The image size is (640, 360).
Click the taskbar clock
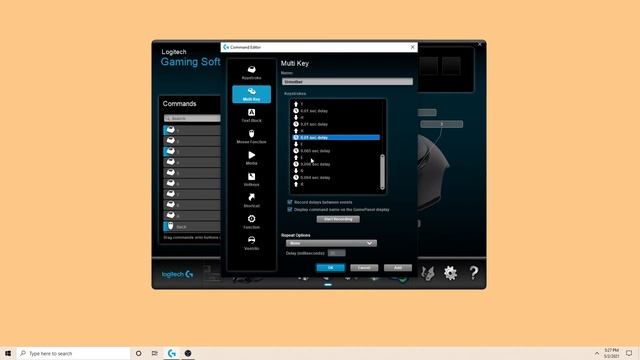pos(611,353)
